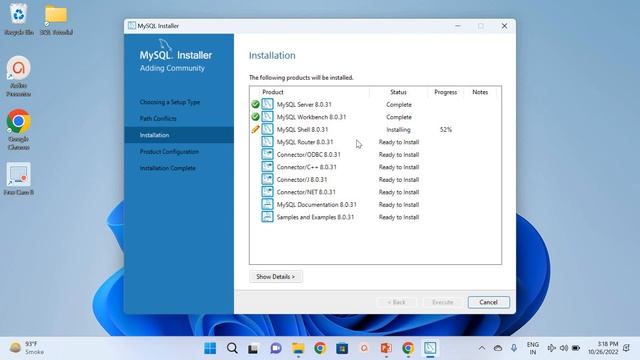This screenshot has width=640, height=360.
Task: Click Installing status of MySQL Shell
Action: coord(398,129)
